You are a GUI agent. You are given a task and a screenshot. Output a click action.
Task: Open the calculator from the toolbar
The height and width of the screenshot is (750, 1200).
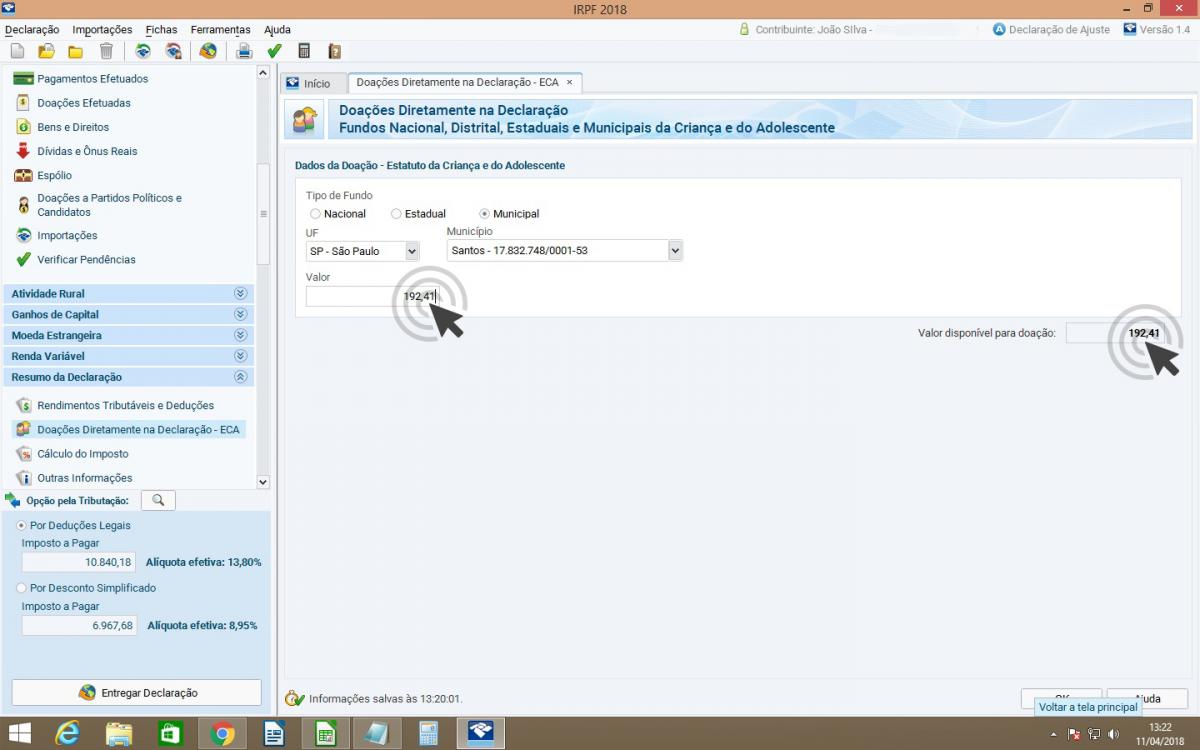(304, 51)
